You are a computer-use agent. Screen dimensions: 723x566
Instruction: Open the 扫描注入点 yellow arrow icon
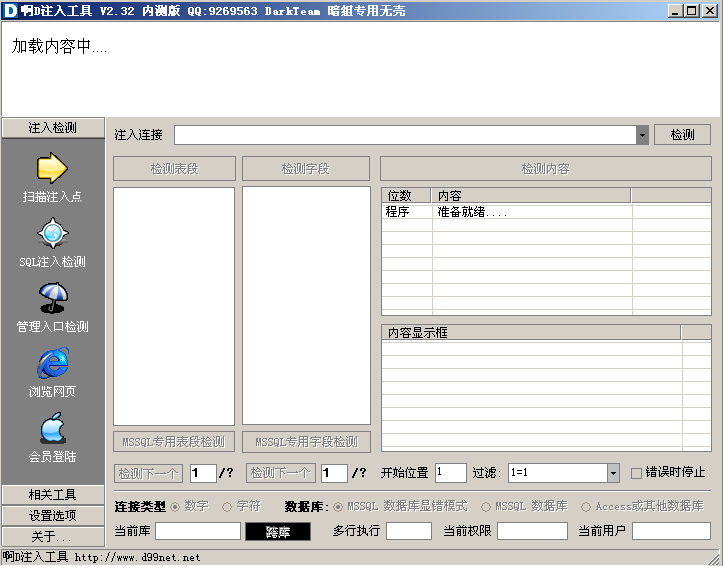[x=52, y=168]
